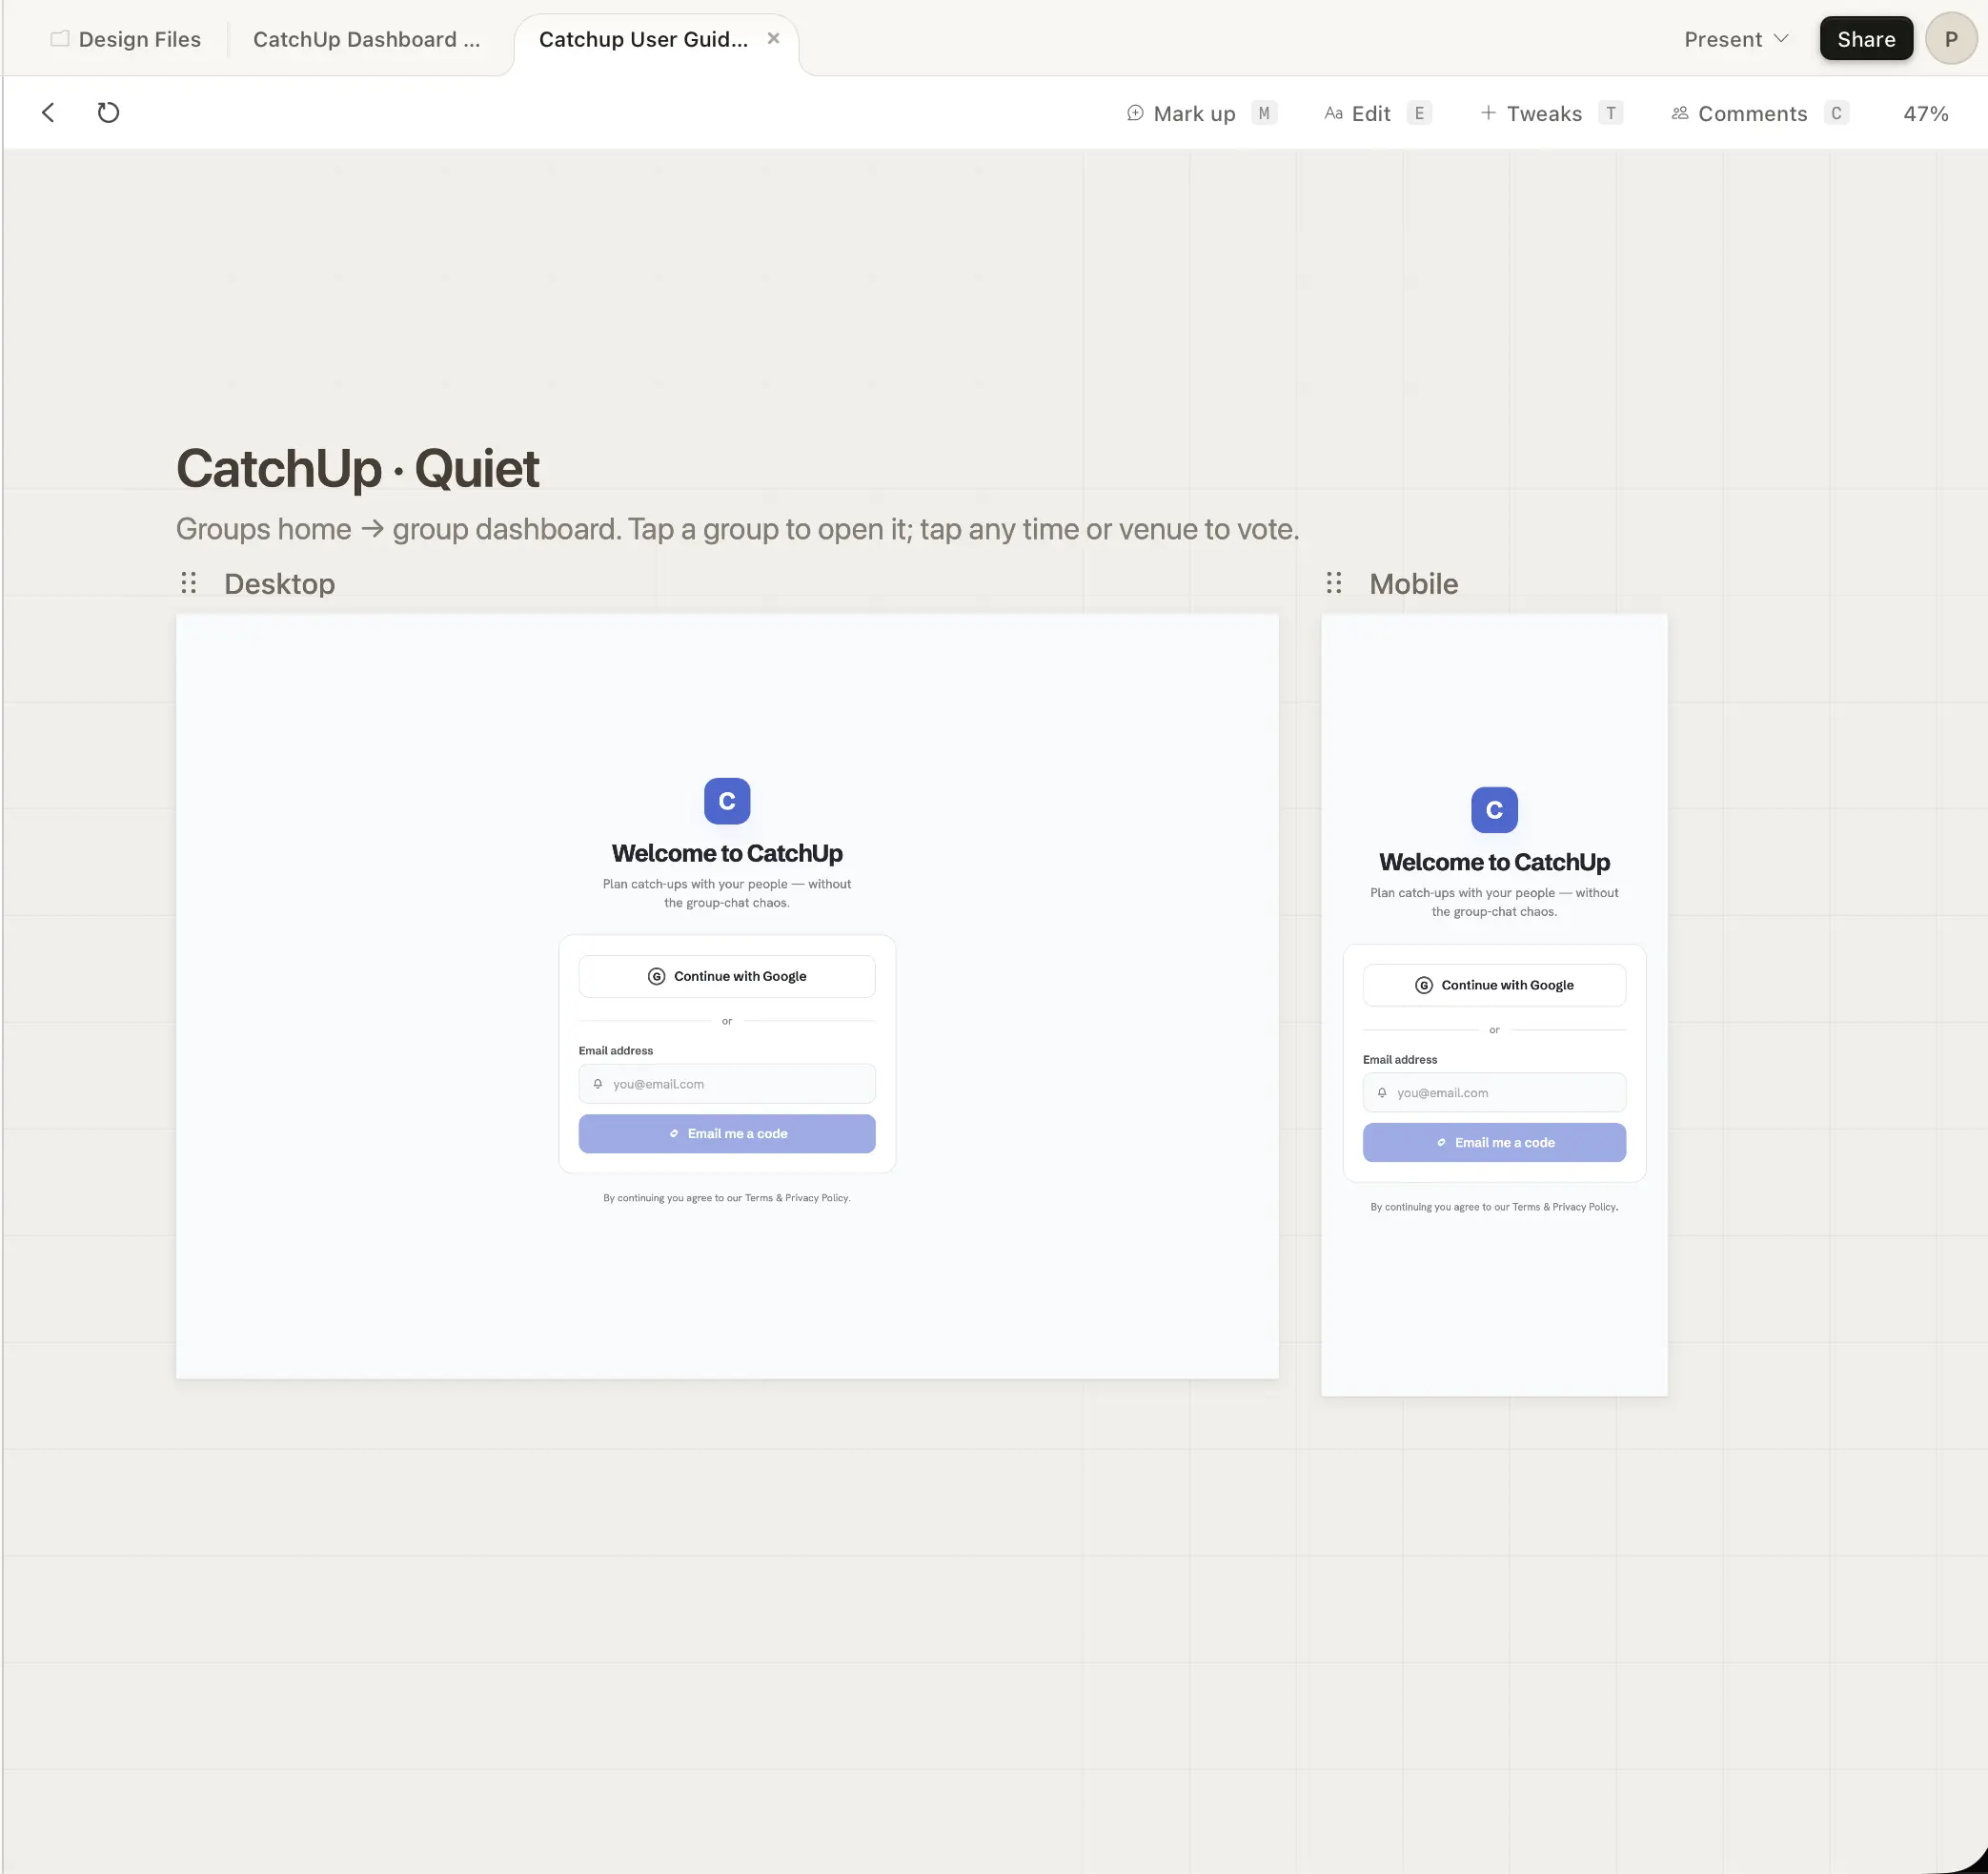Click the people icon beside Comments
The image size is (1988, 1874).
coord(1680,113)
